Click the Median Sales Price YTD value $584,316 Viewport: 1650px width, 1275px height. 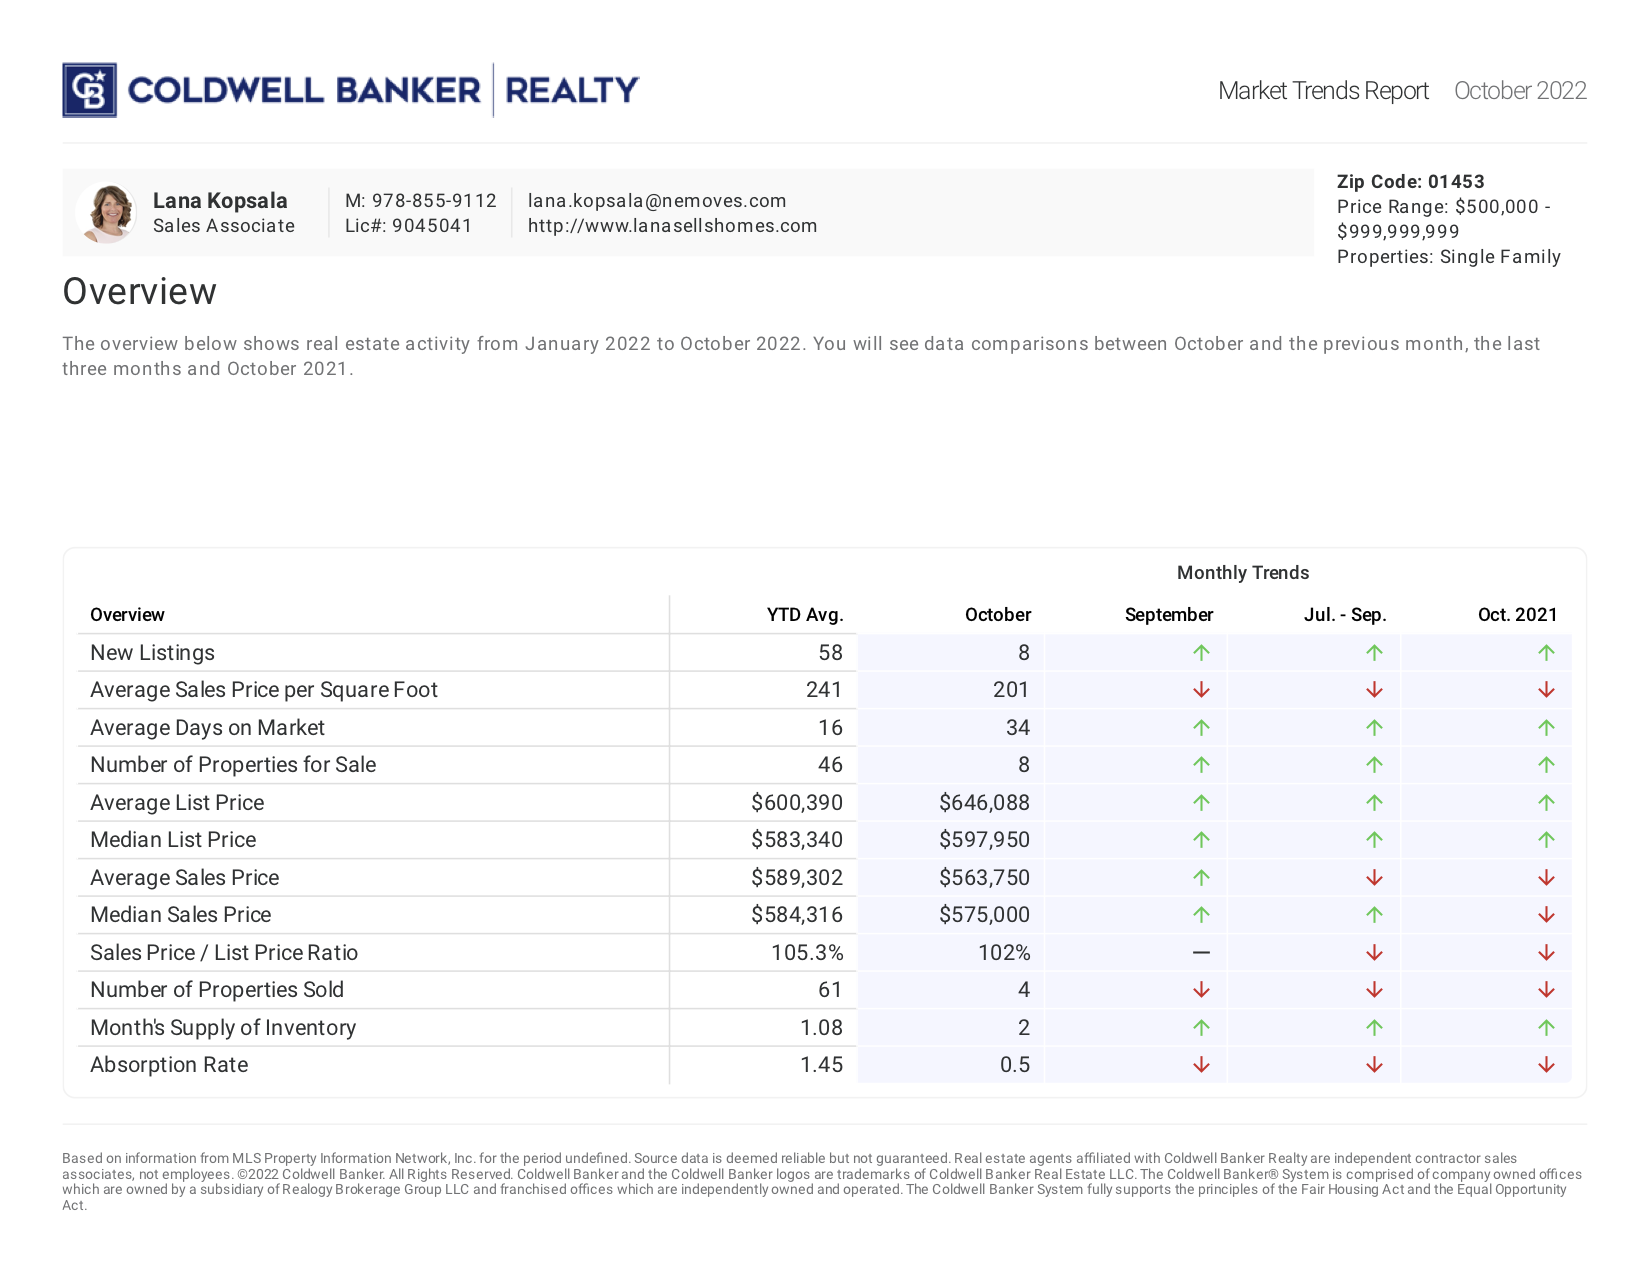pyautogui.click(x=797, y=915)
